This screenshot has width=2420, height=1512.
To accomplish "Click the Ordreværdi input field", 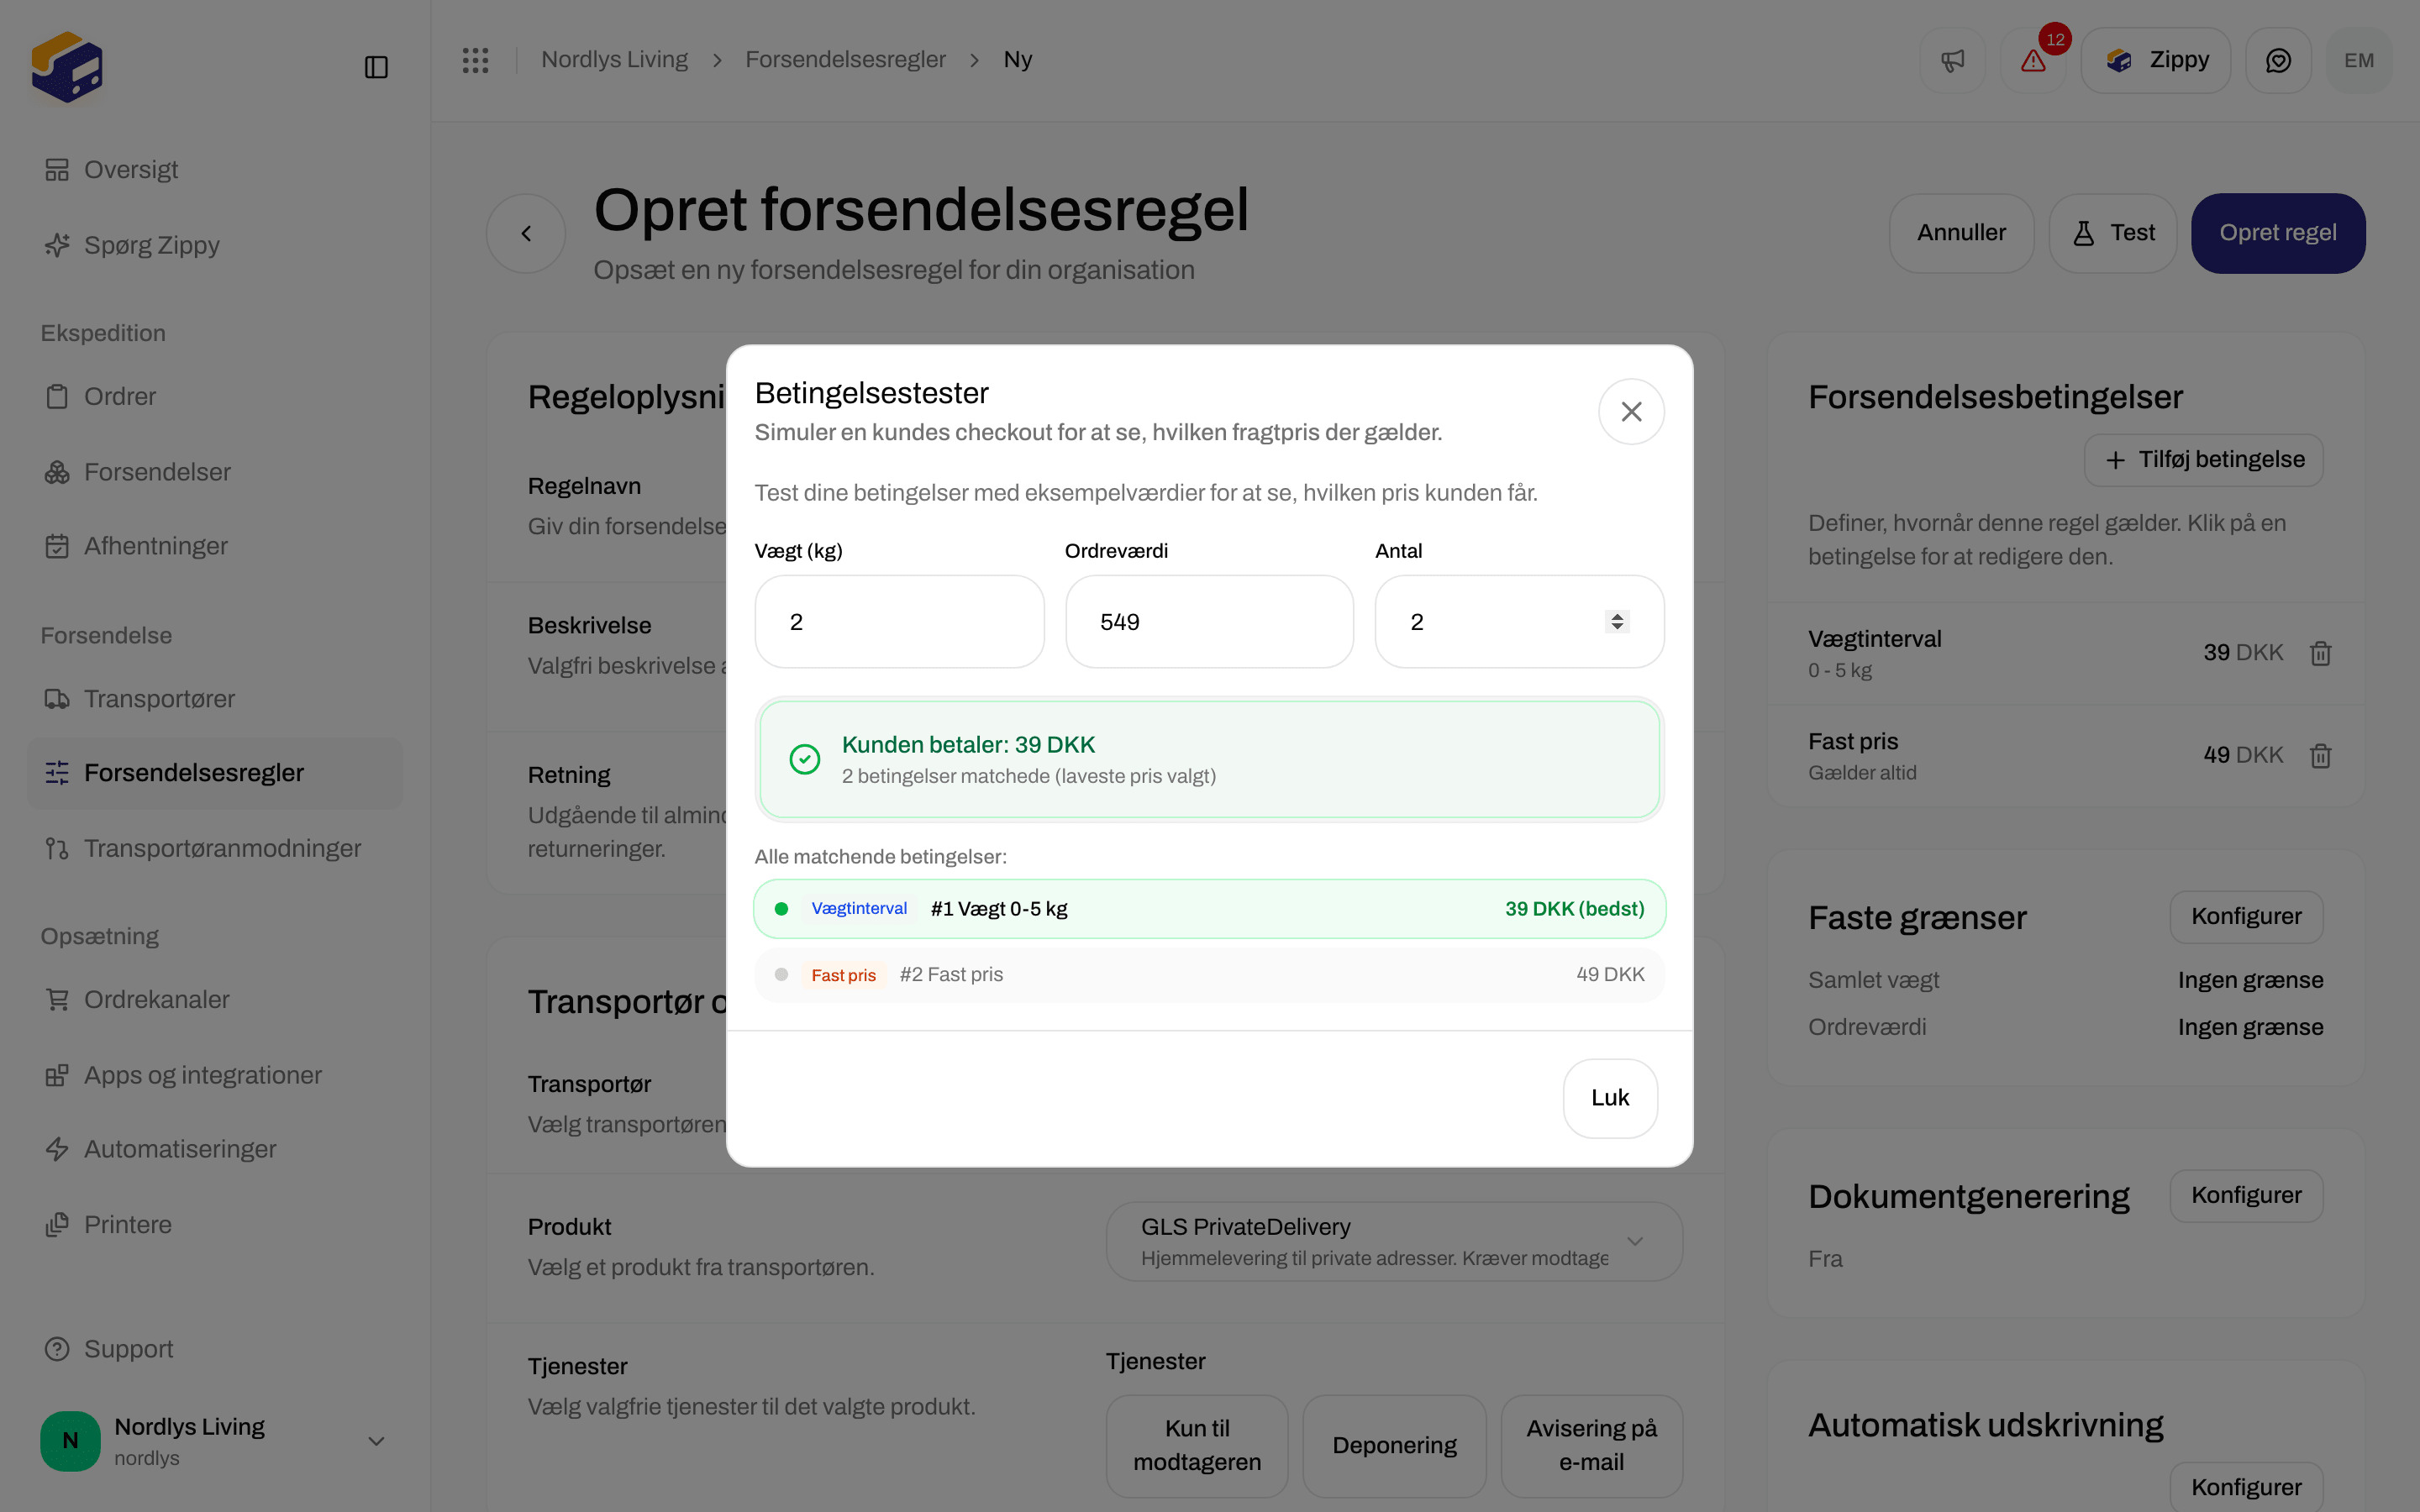I will click(1209, 622).
